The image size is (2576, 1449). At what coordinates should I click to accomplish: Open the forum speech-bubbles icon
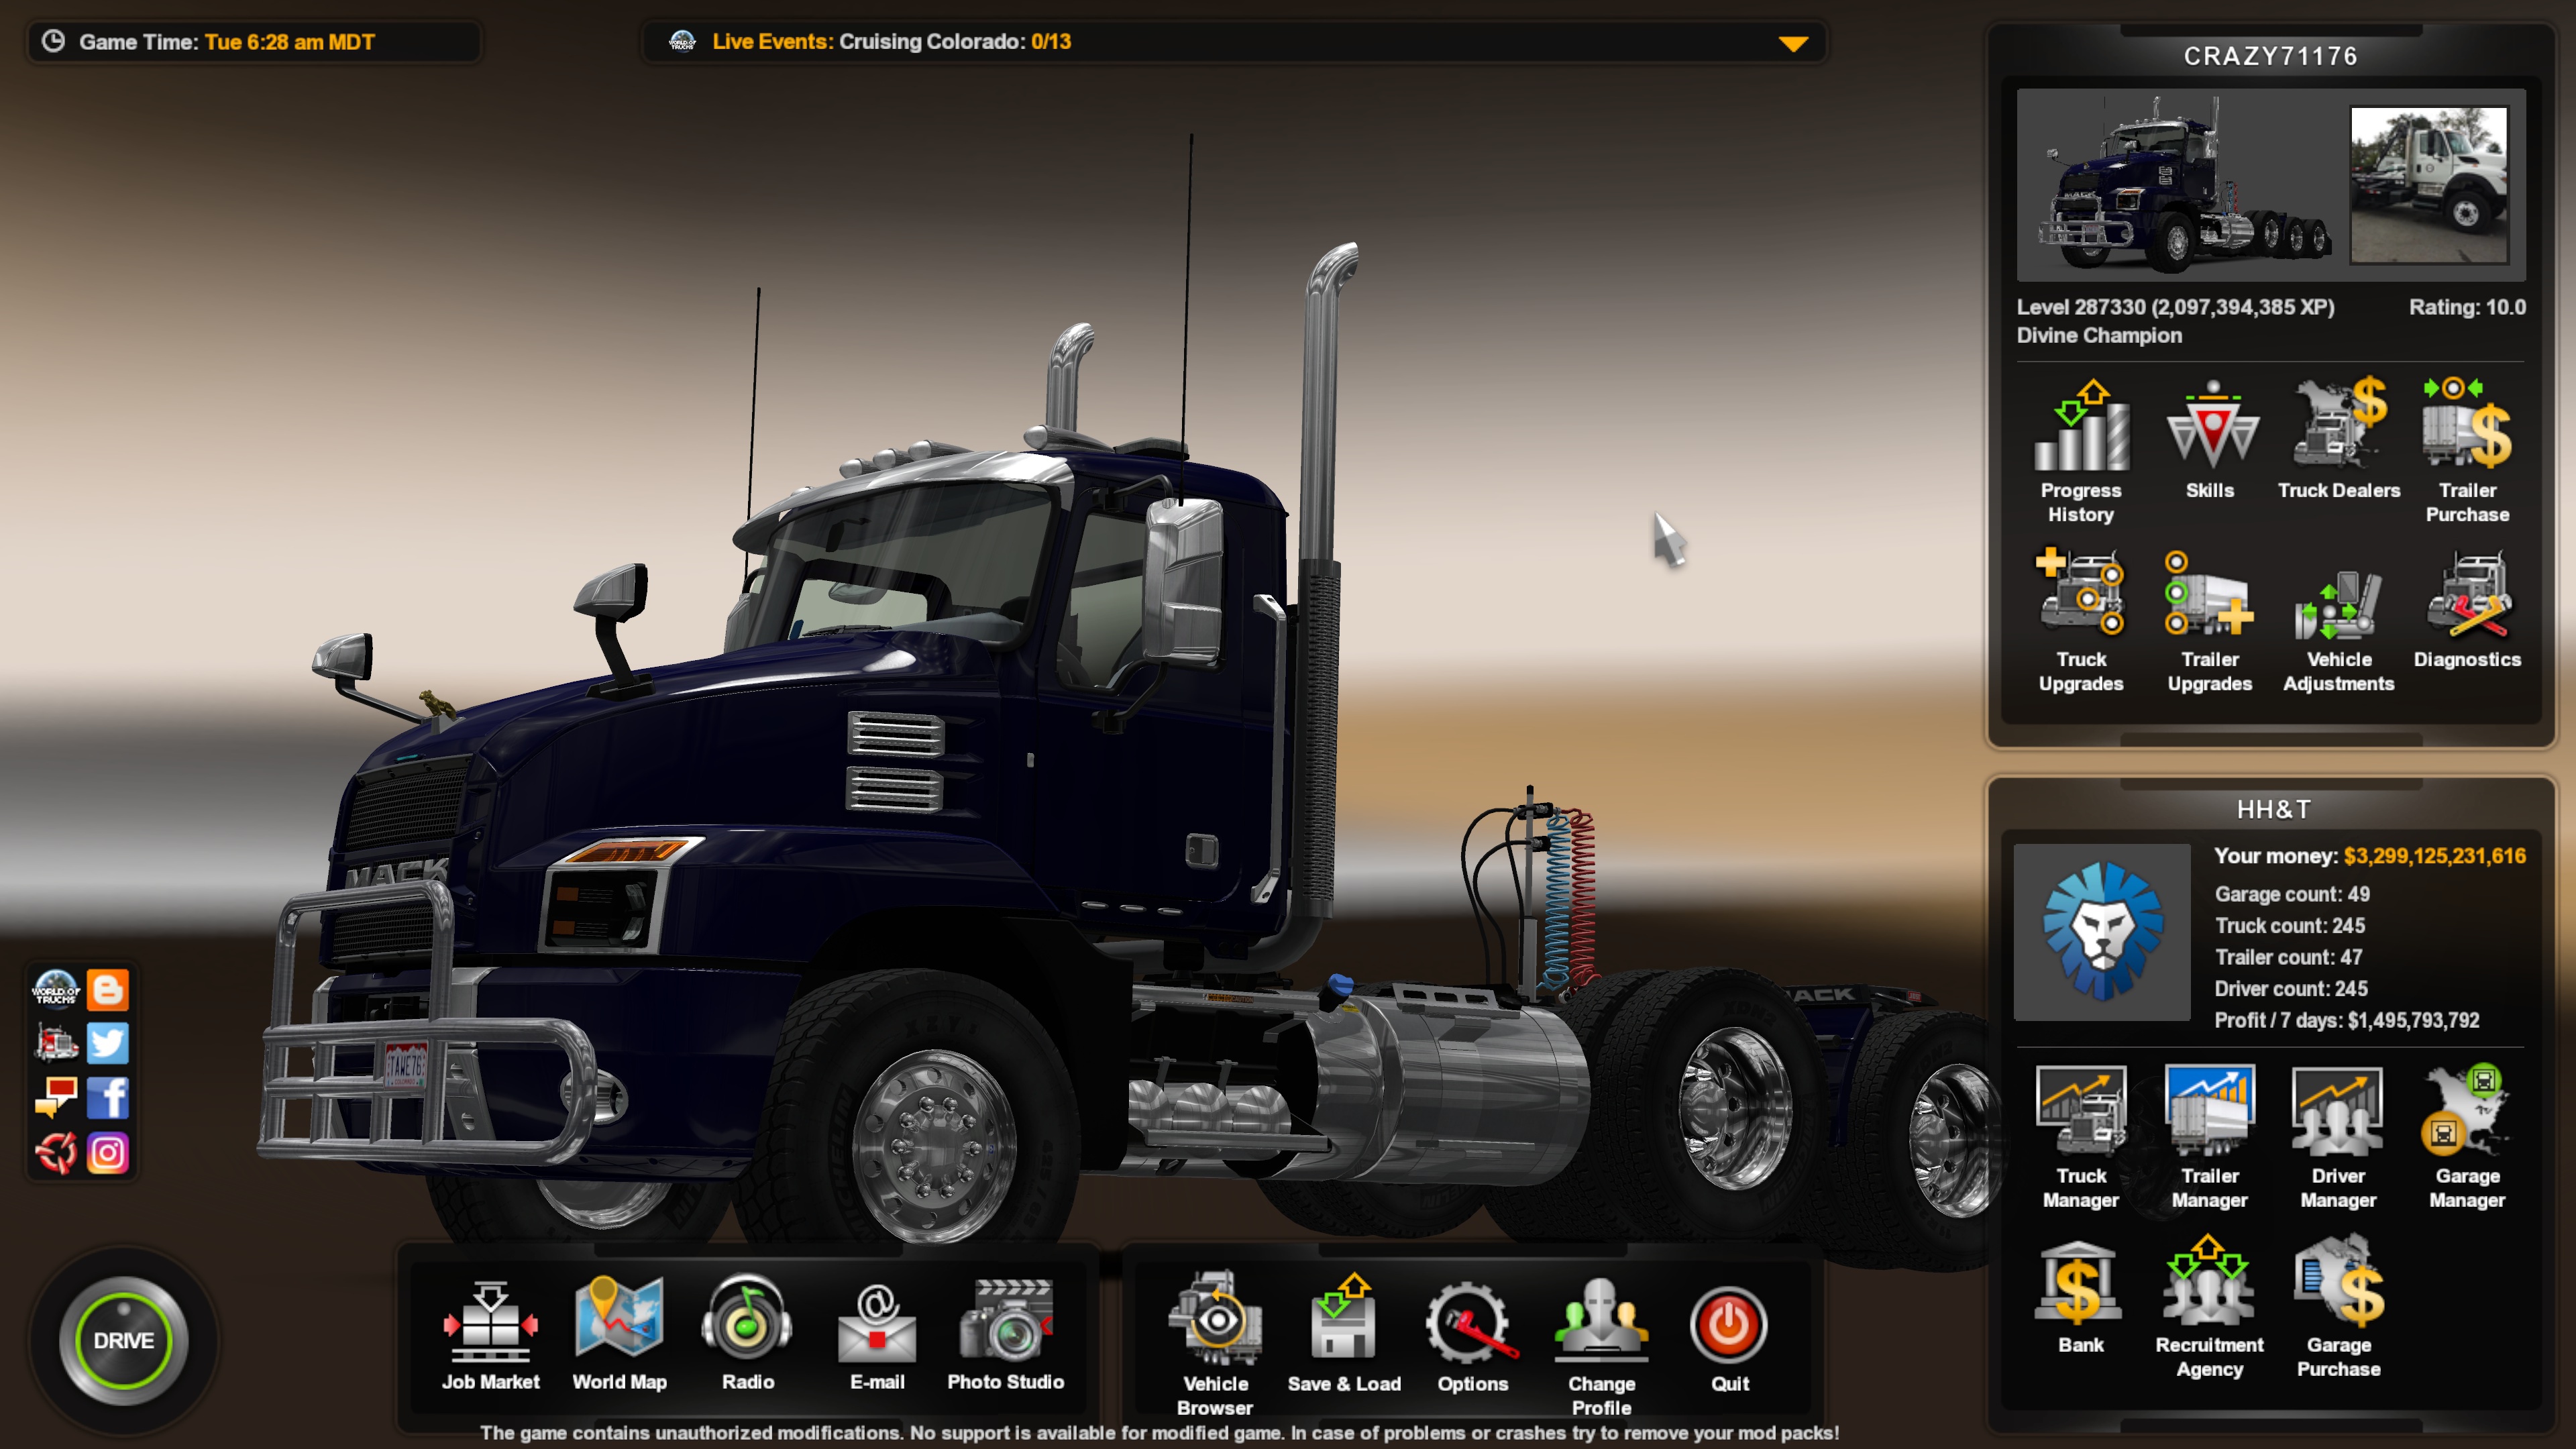click(56, 1098)
